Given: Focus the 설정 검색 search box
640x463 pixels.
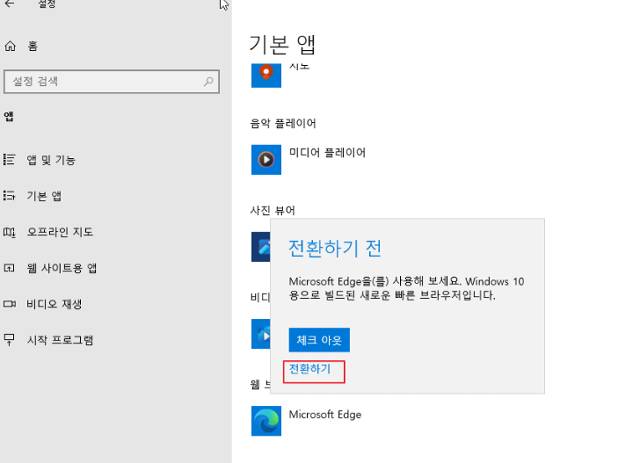Looking at the screenshot, I should tap(111, 82).
